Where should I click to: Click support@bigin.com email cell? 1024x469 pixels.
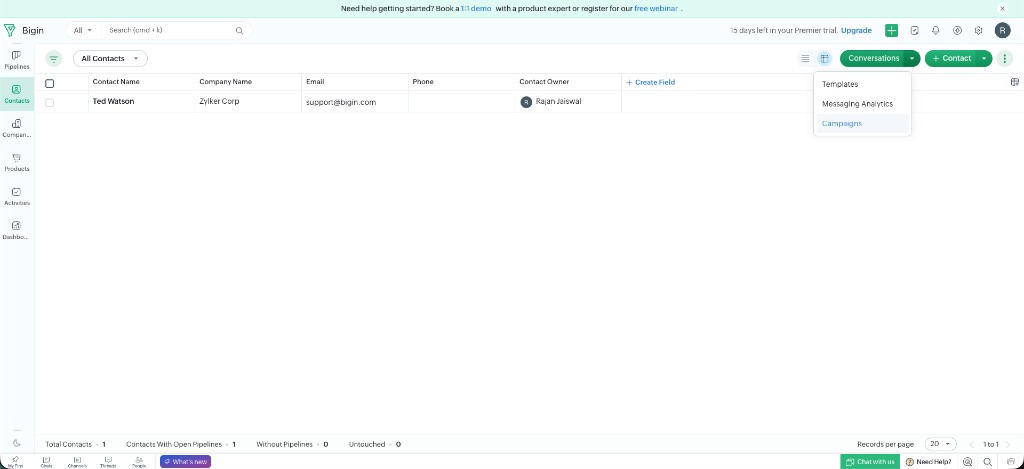[341, 103]
